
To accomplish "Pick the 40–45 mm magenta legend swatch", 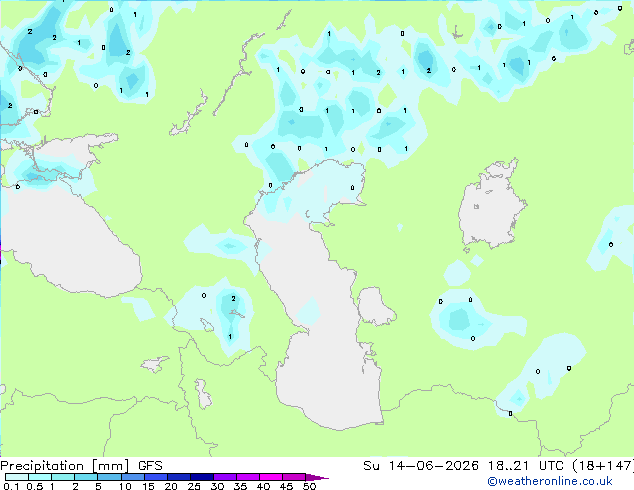I will coord(271,477).
